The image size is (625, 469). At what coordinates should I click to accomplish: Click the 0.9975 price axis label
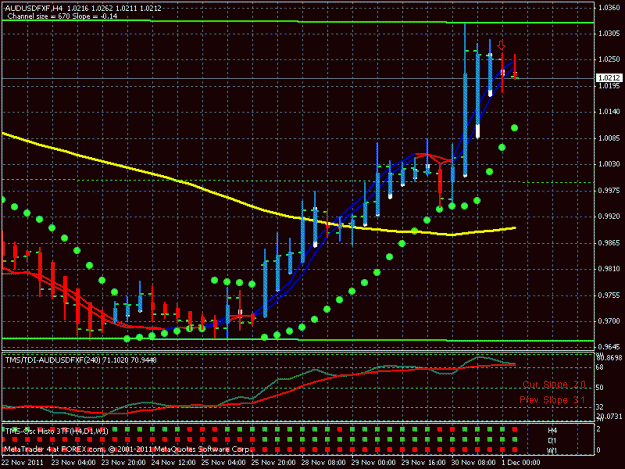pos(609,190)
